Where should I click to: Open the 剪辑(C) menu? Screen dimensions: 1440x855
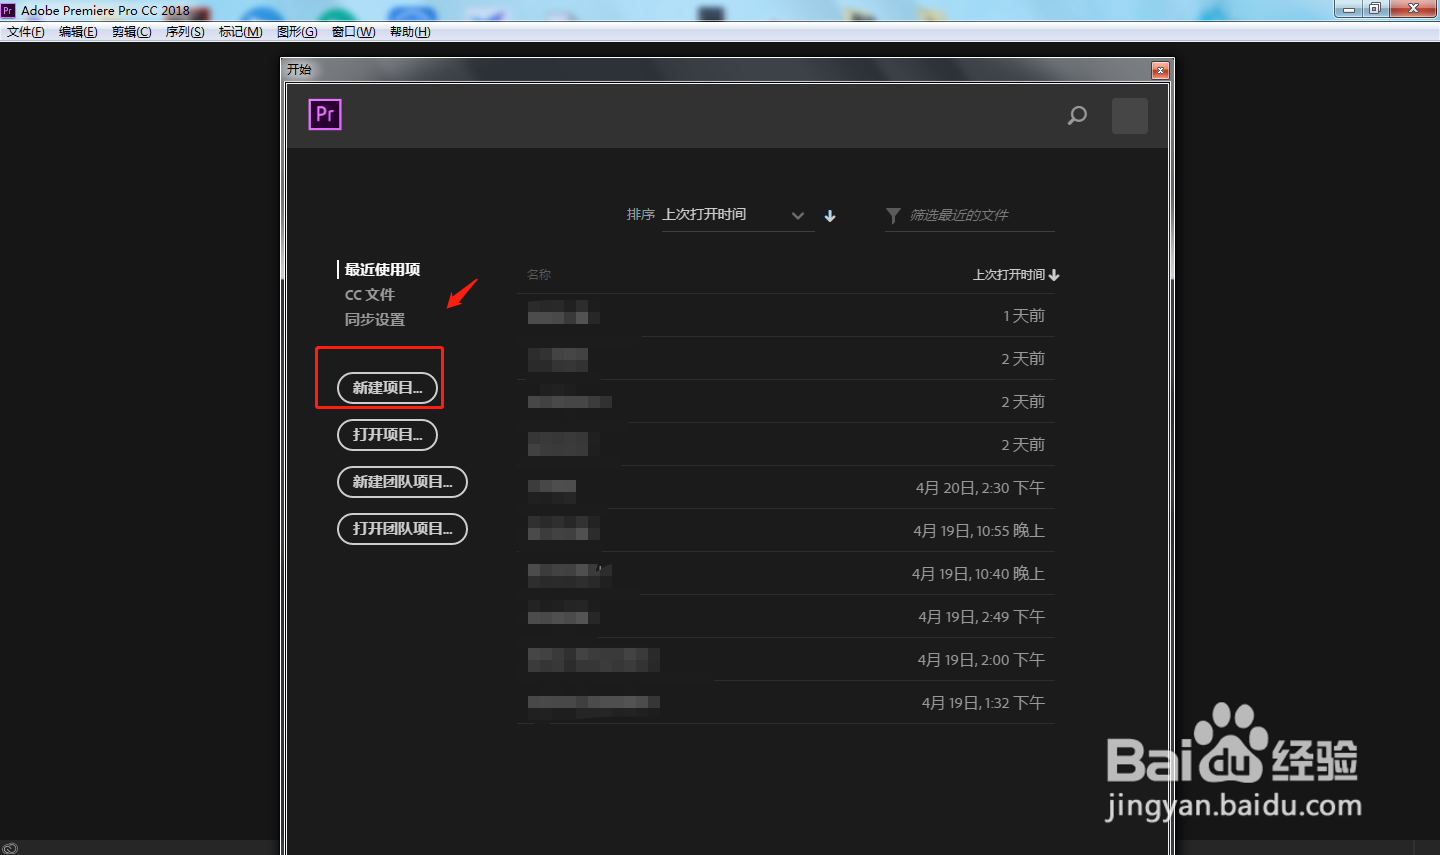click(x=131, y=32)
